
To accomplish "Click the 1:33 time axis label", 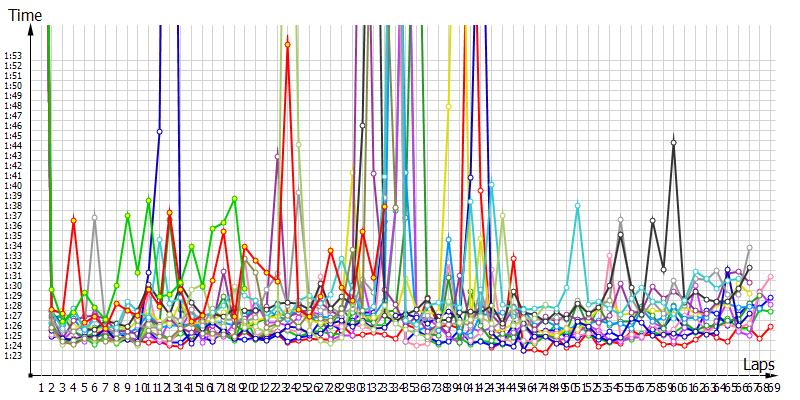I will 13,256.
